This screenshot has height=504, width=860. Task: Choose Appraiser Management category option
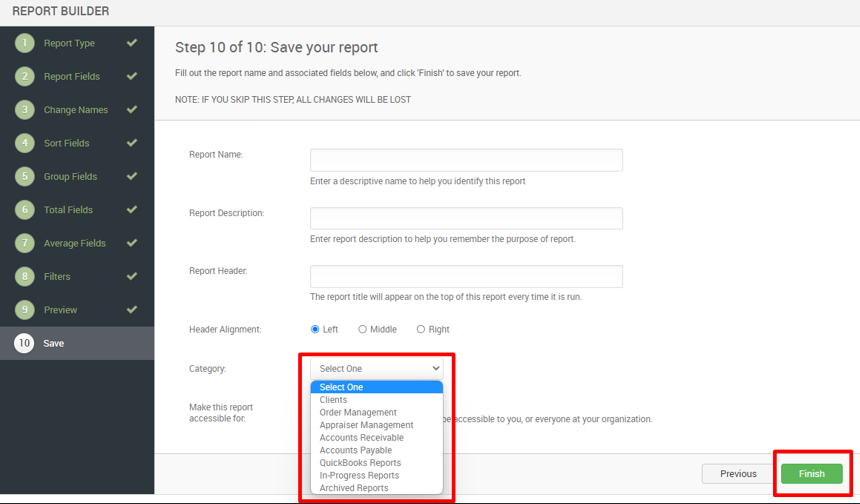(x=377, y=425)
